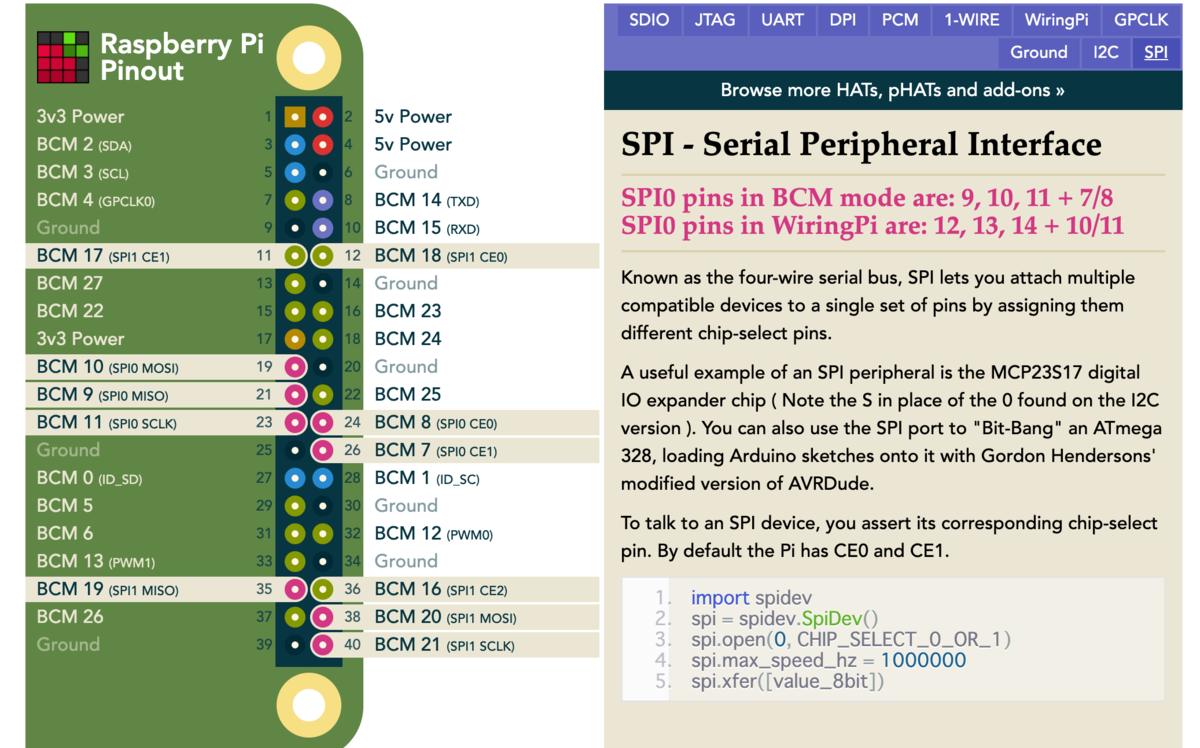1200x748 pixels.
Task: Click pin 32 BCM 12 PWM0 dot
Action: (322, 534)
